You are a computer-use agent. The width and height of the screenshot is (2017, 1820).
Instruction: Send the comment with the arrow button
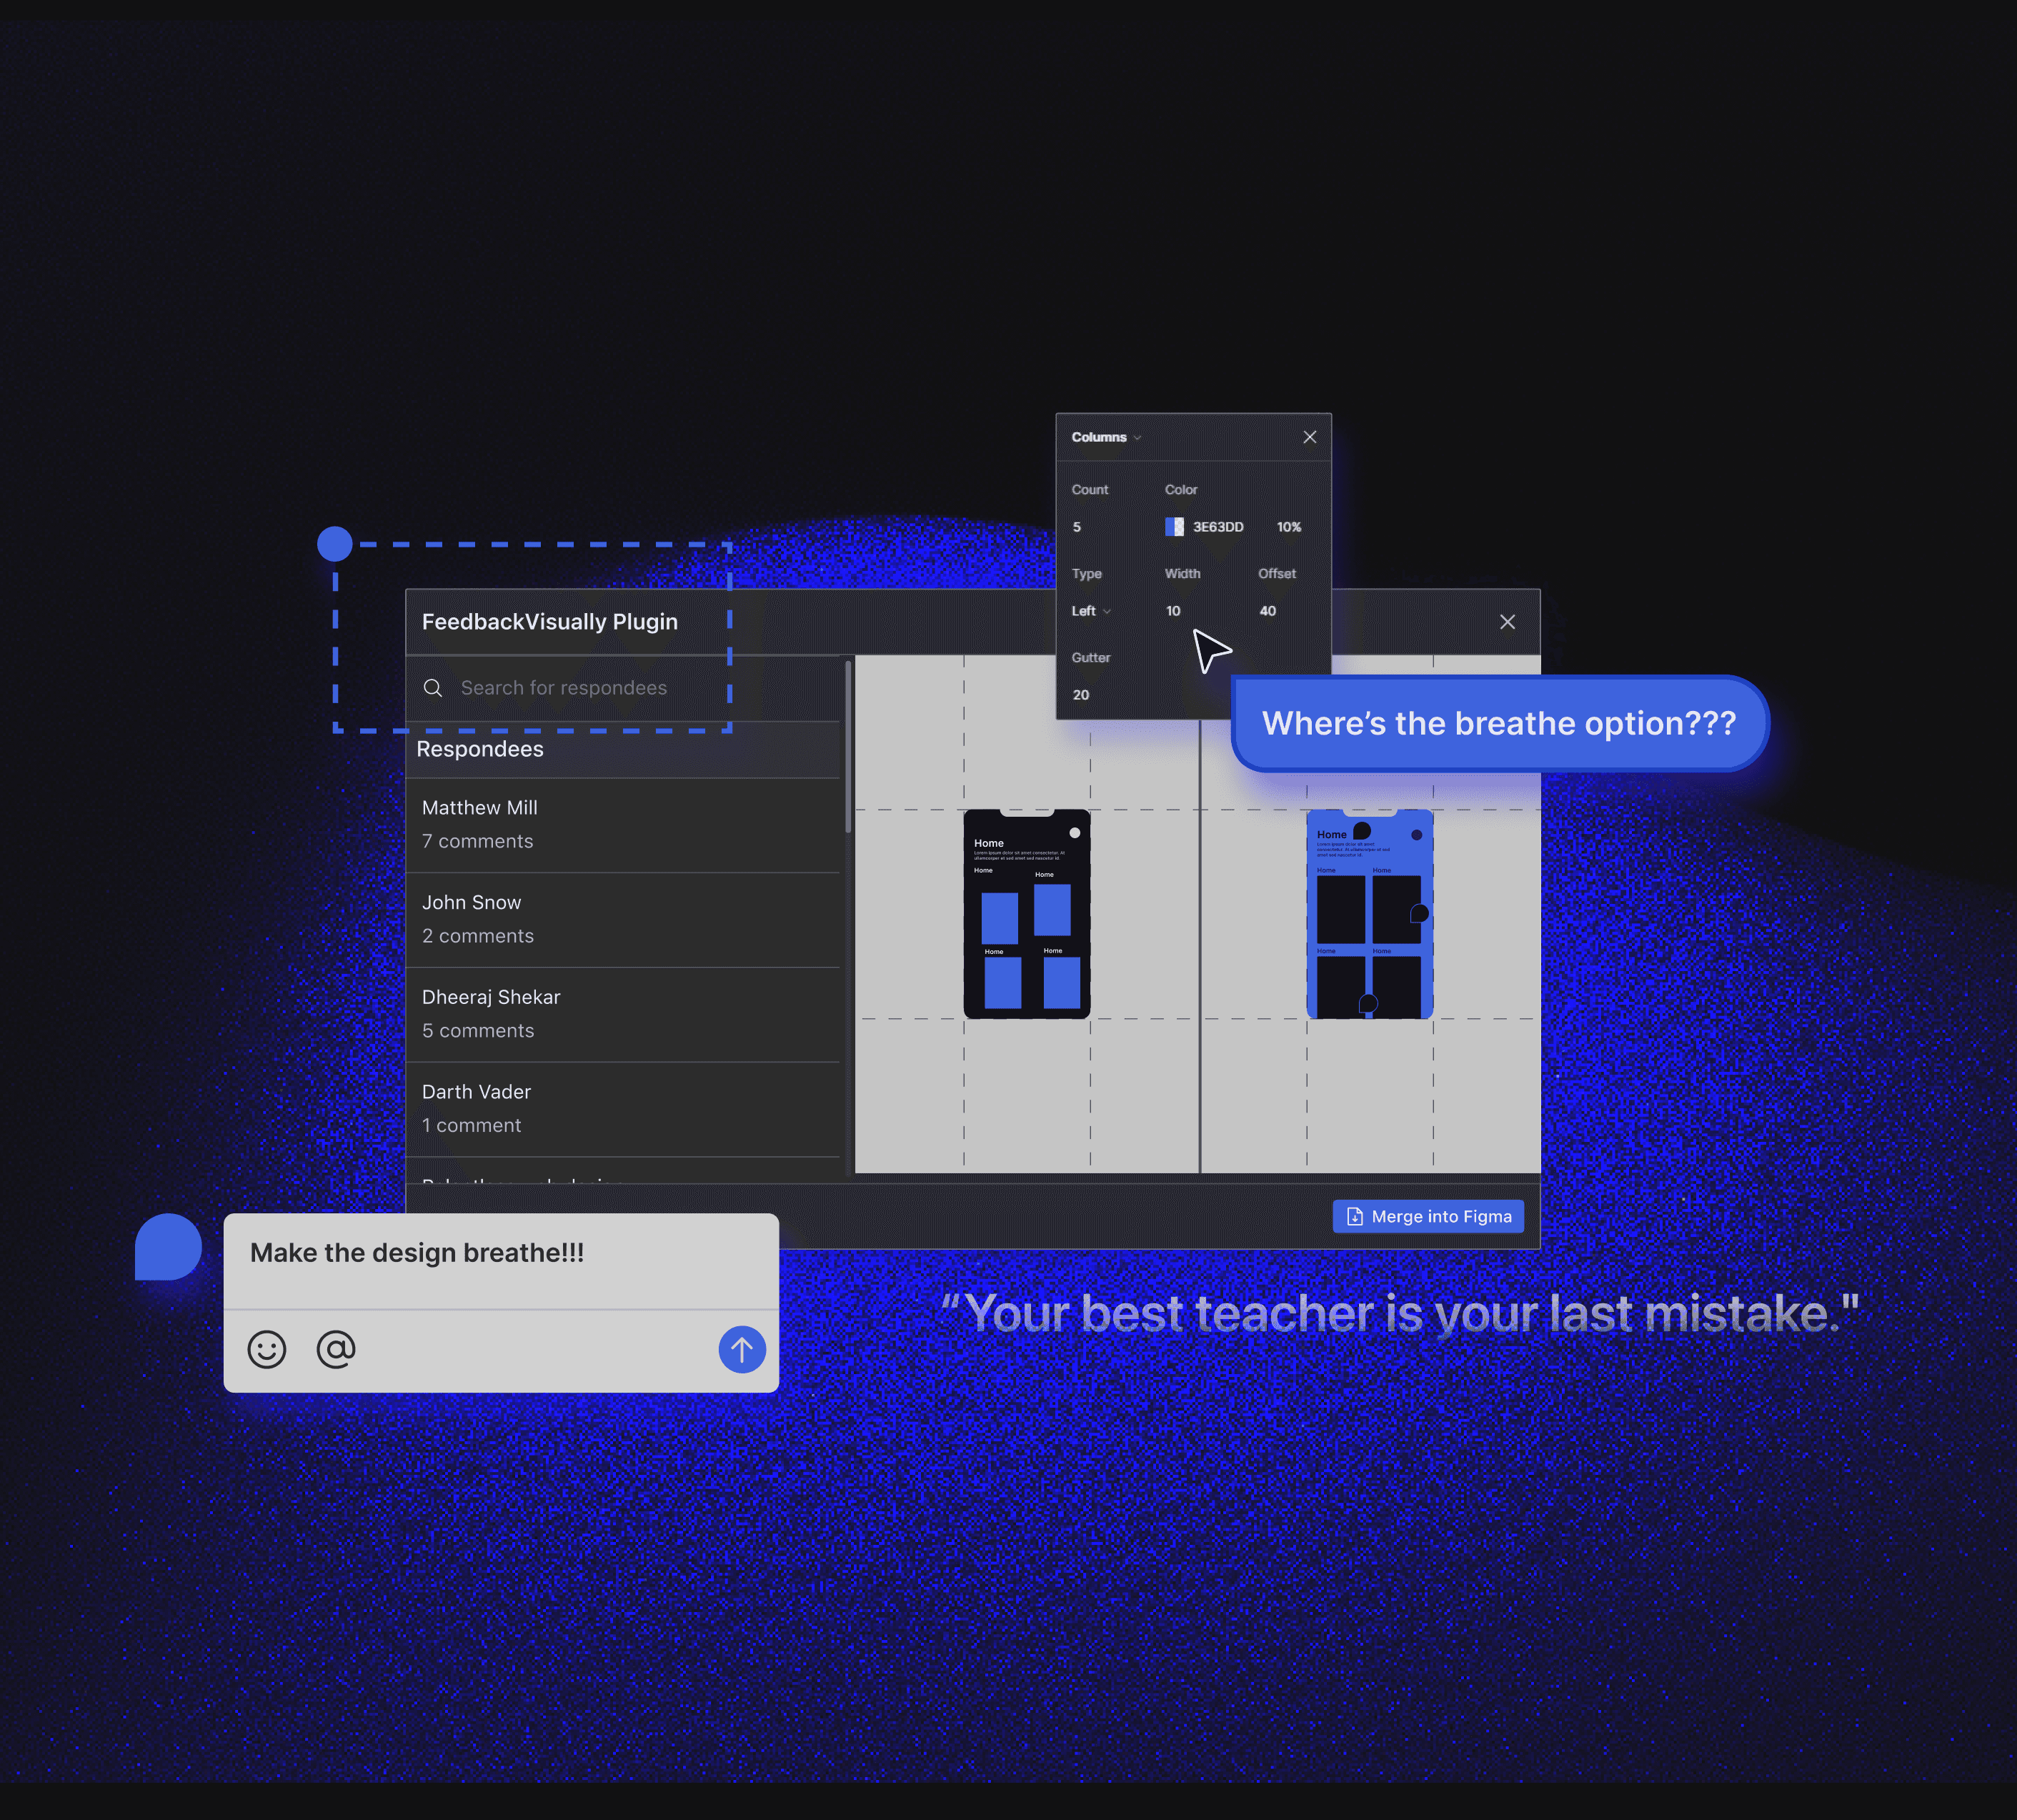tap(742, 1350)
